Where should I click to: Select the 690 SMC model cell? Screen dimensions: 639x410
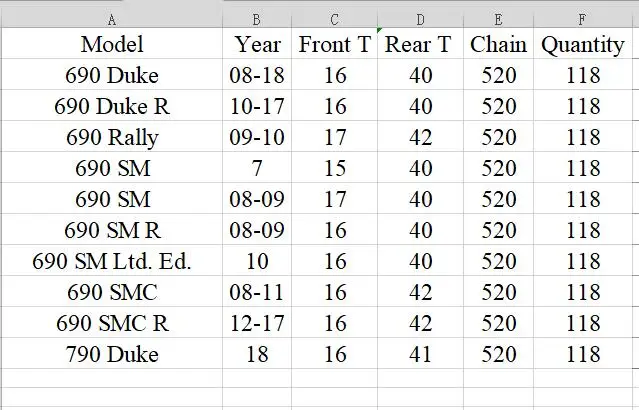point(112,291)
